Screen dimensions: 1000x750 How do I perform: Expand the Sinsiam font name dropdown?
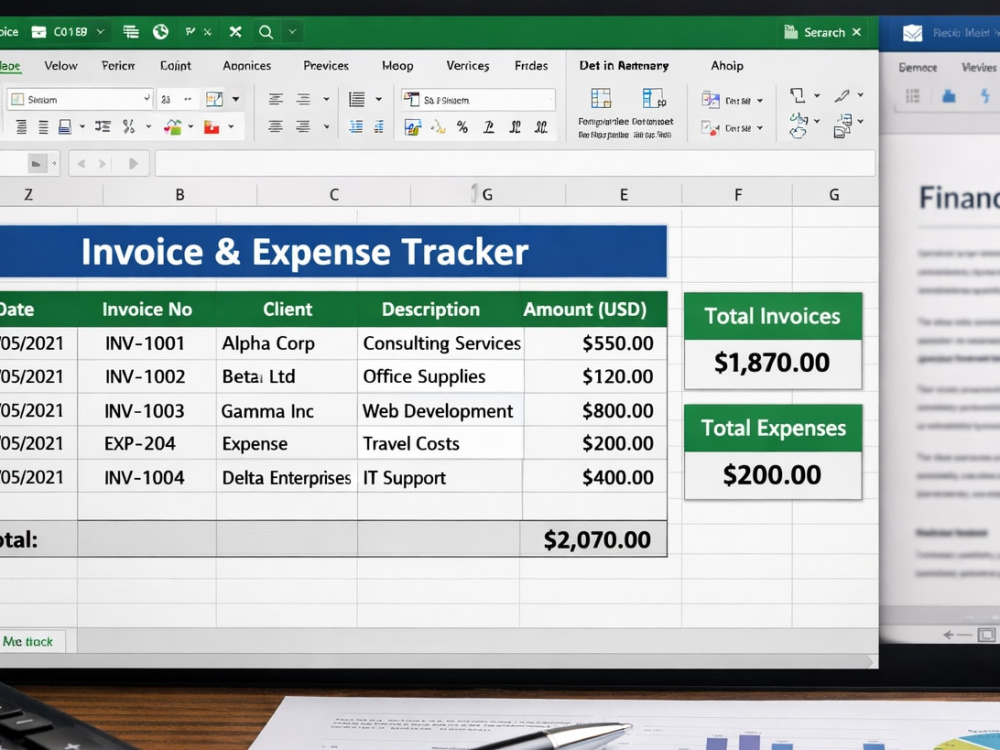pos(147,99)
